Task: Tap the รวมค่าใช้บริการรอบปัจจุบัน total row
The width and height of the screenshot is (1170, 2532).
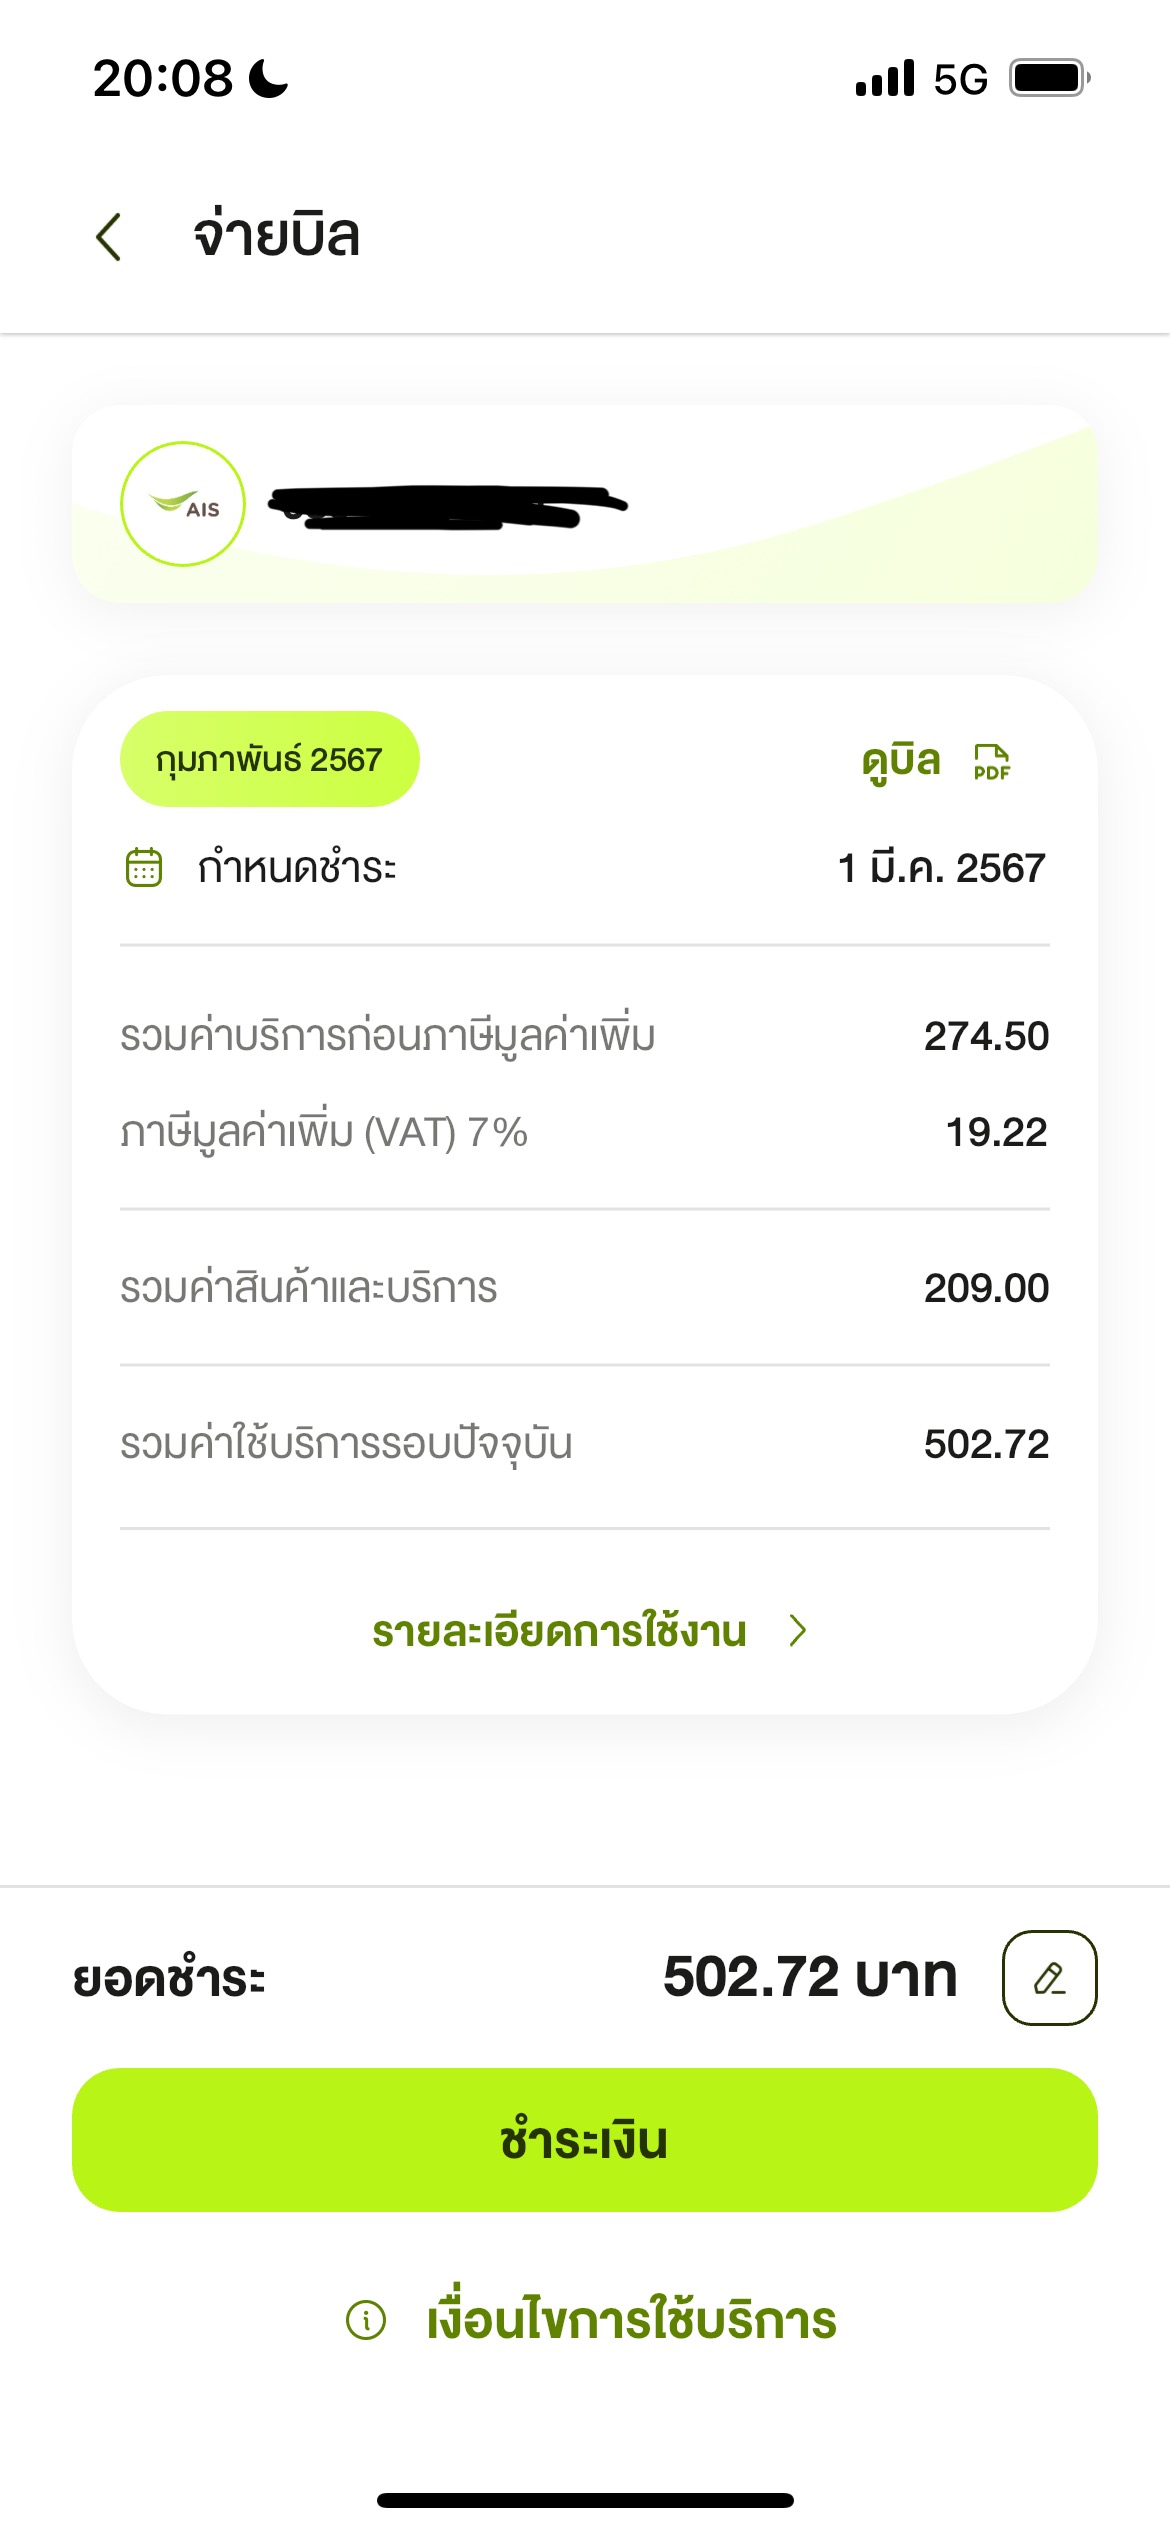Action: (585, 1444)
